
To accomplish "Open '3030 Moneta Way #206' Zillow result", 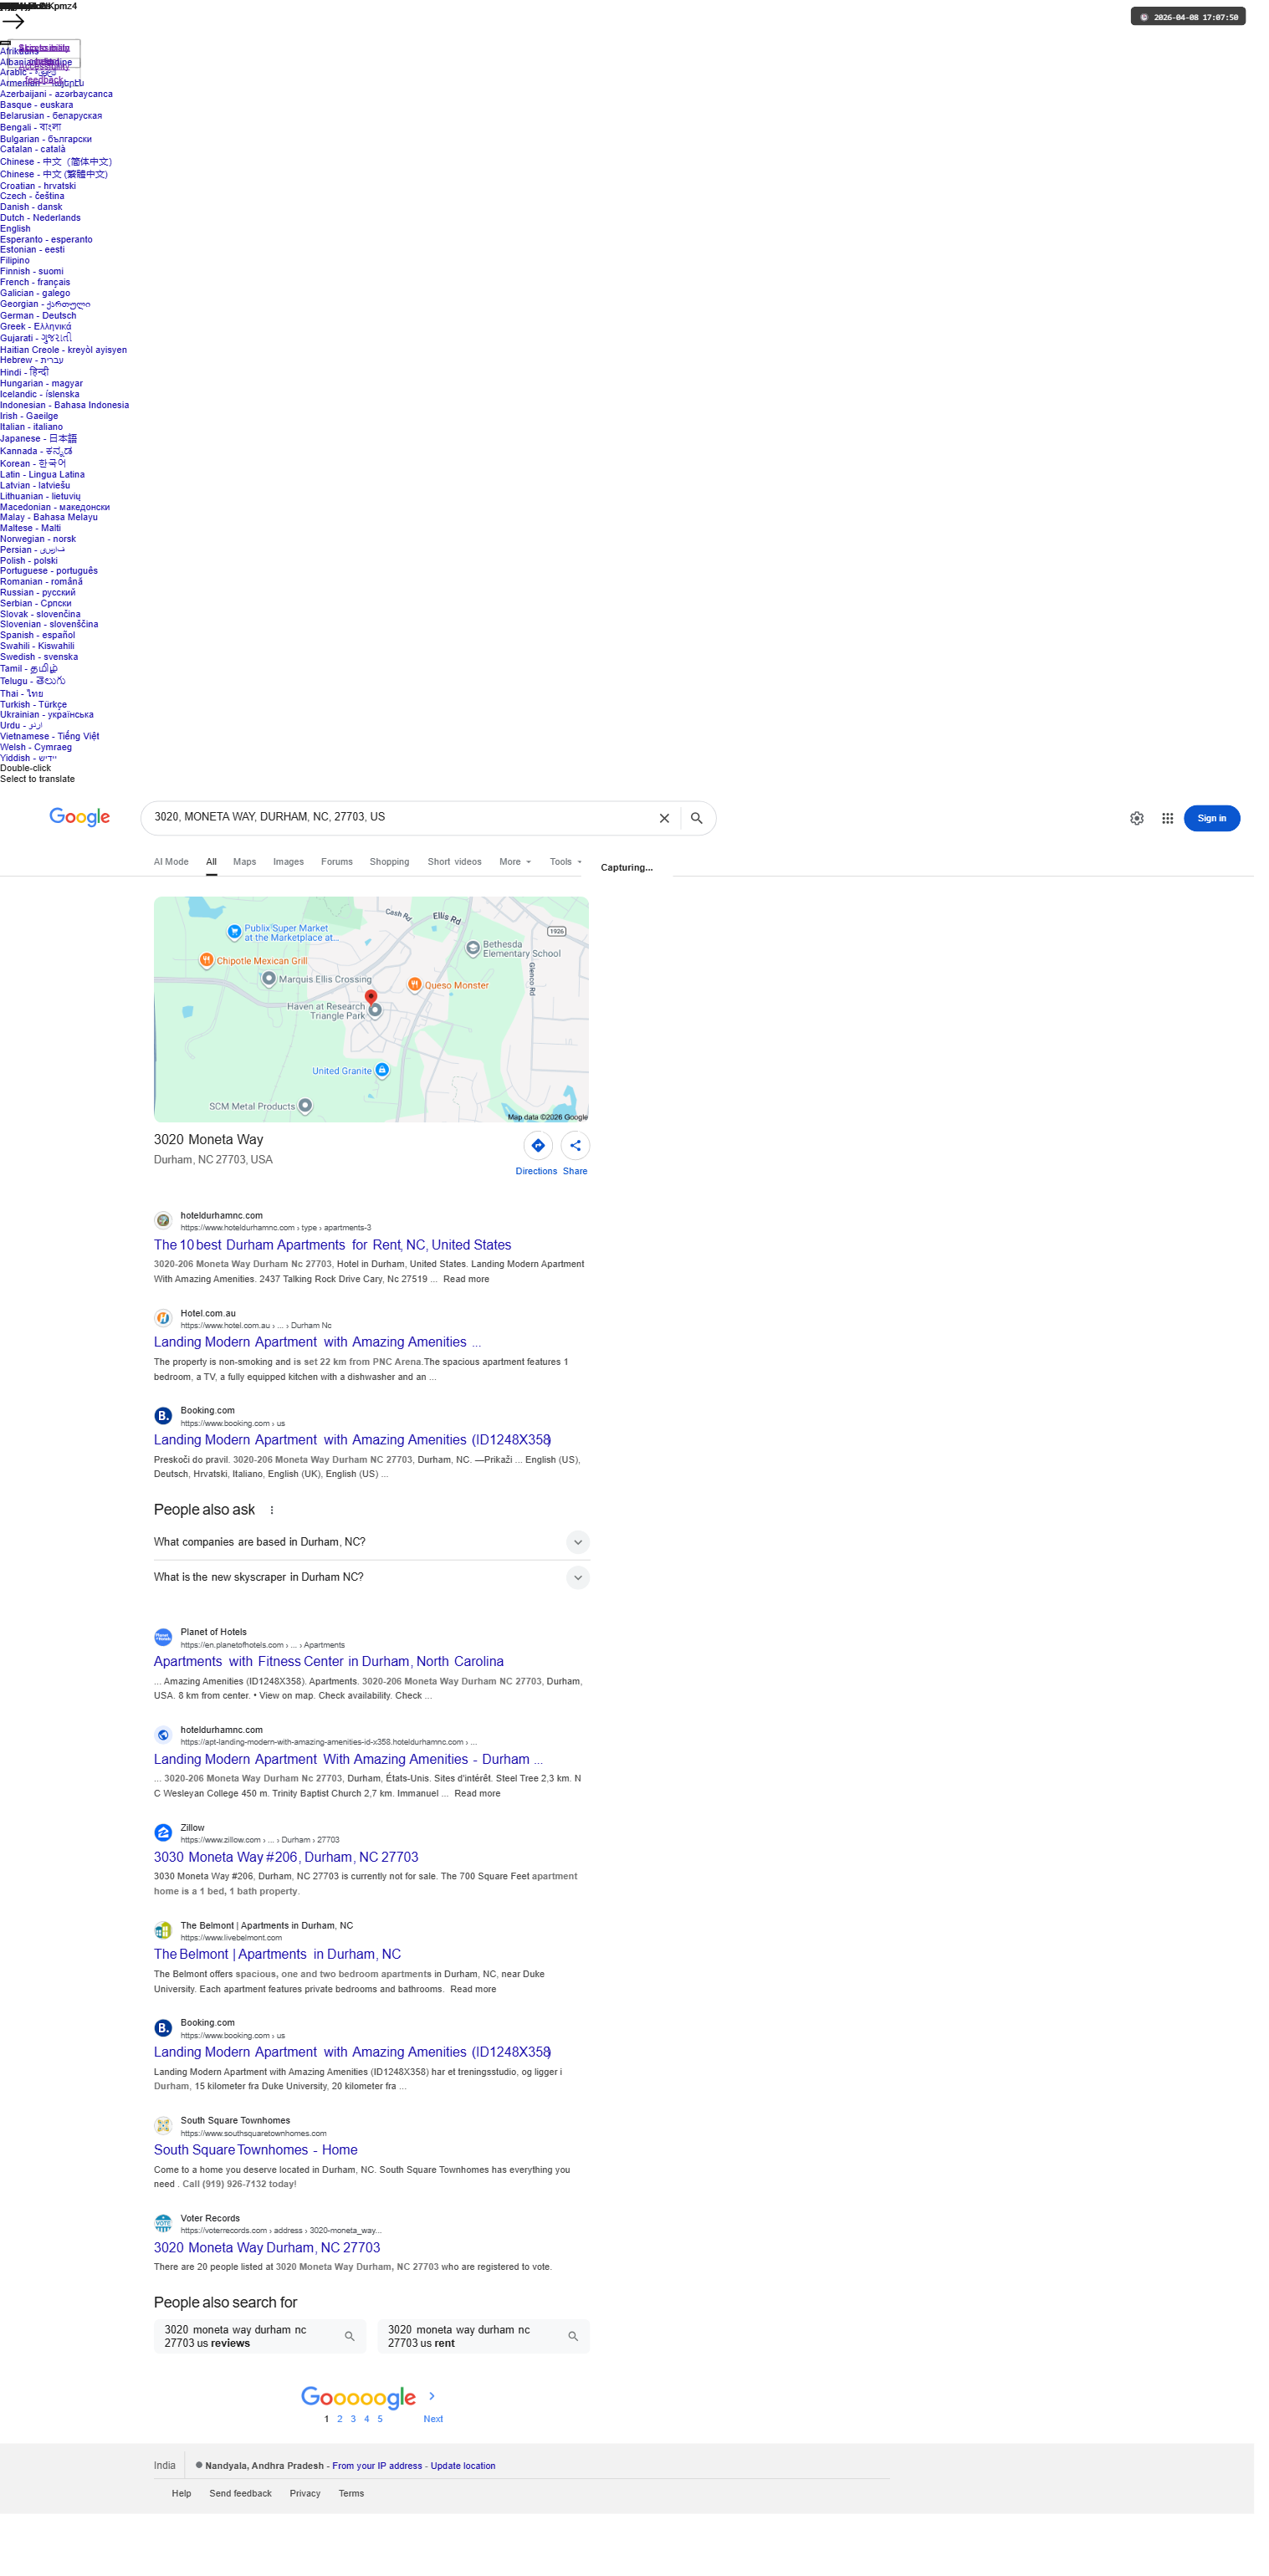I will tap(286, 1857).
